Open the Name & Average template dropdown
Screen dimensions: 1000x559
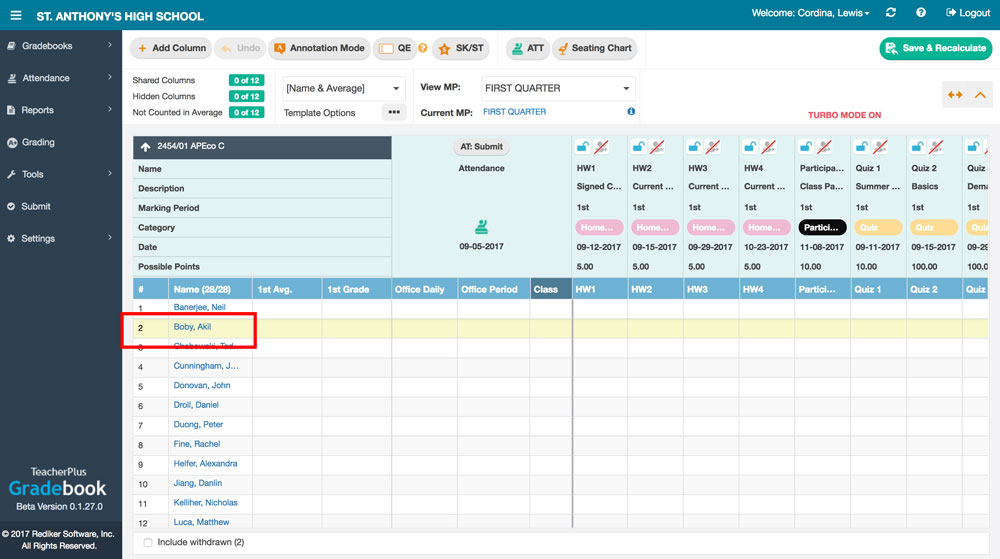coord(342,88)
